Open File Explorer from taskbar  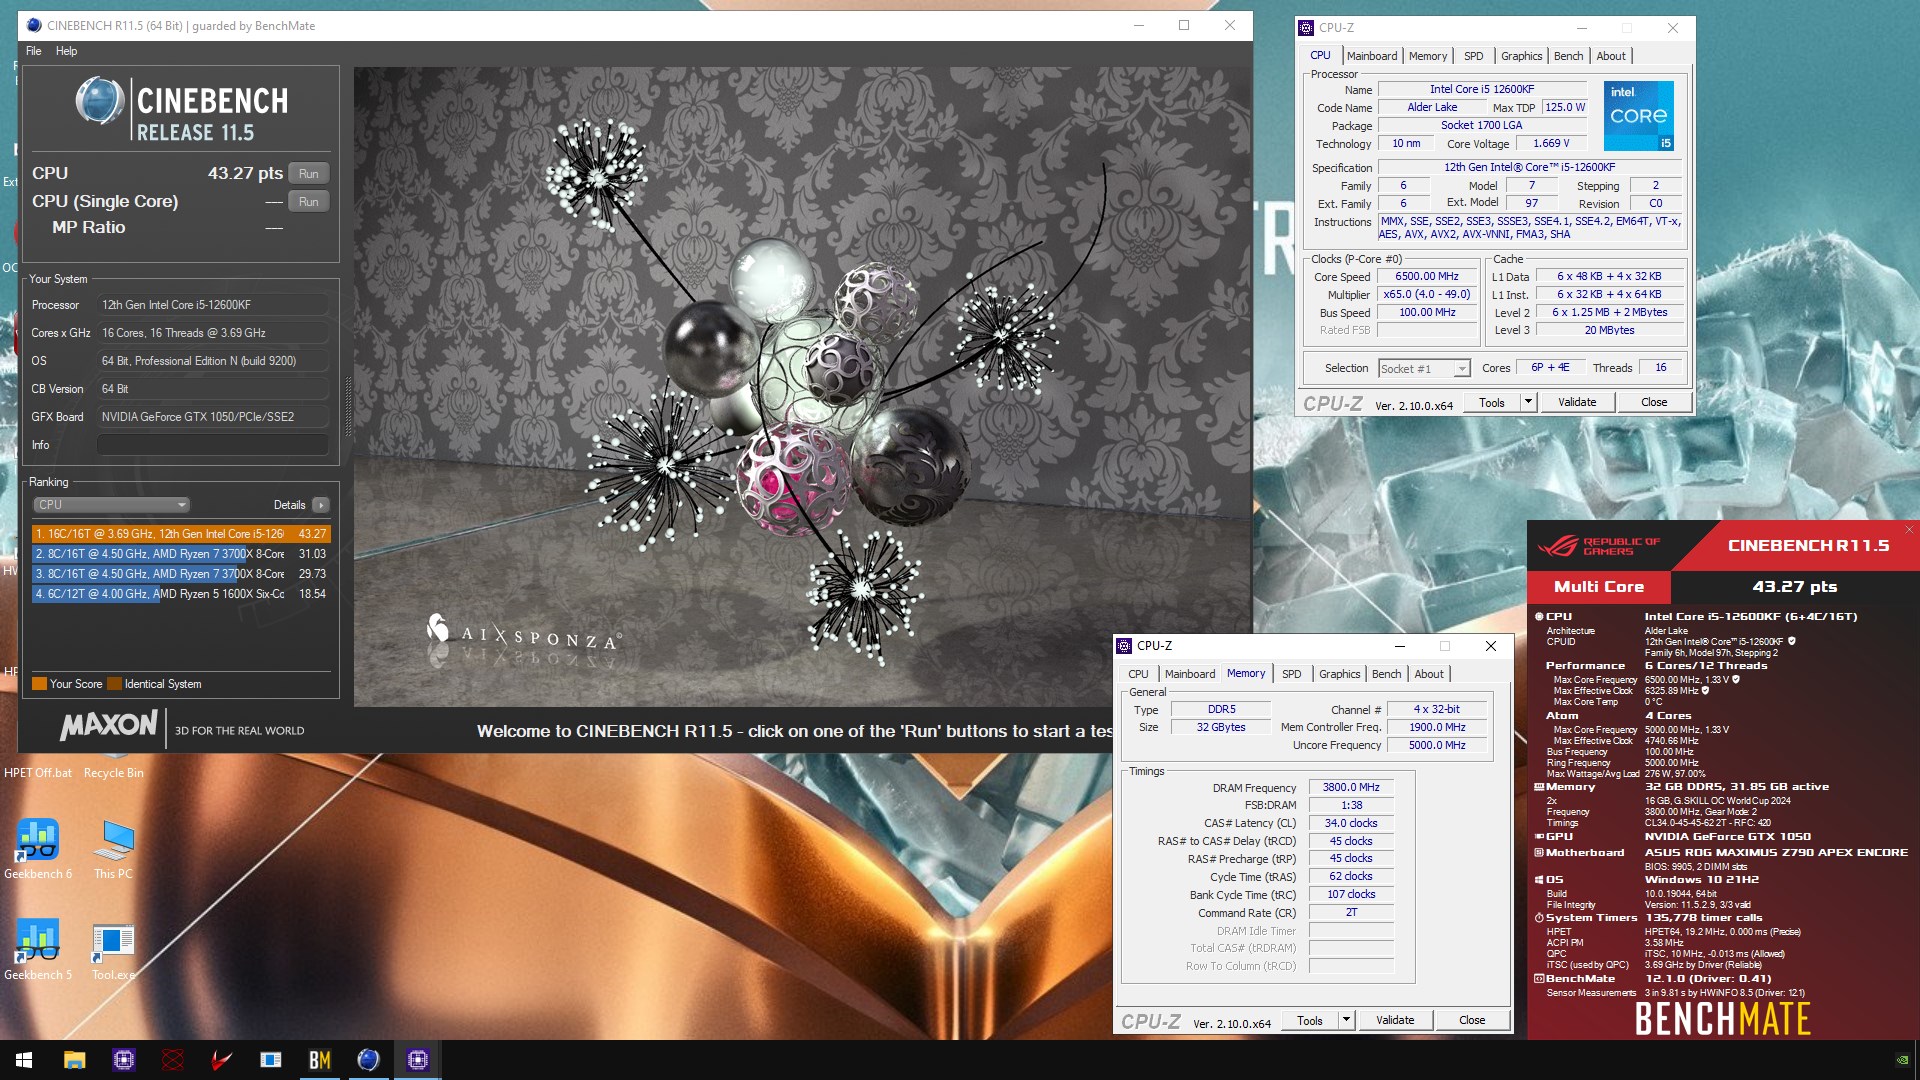[x=75, y=1060]
